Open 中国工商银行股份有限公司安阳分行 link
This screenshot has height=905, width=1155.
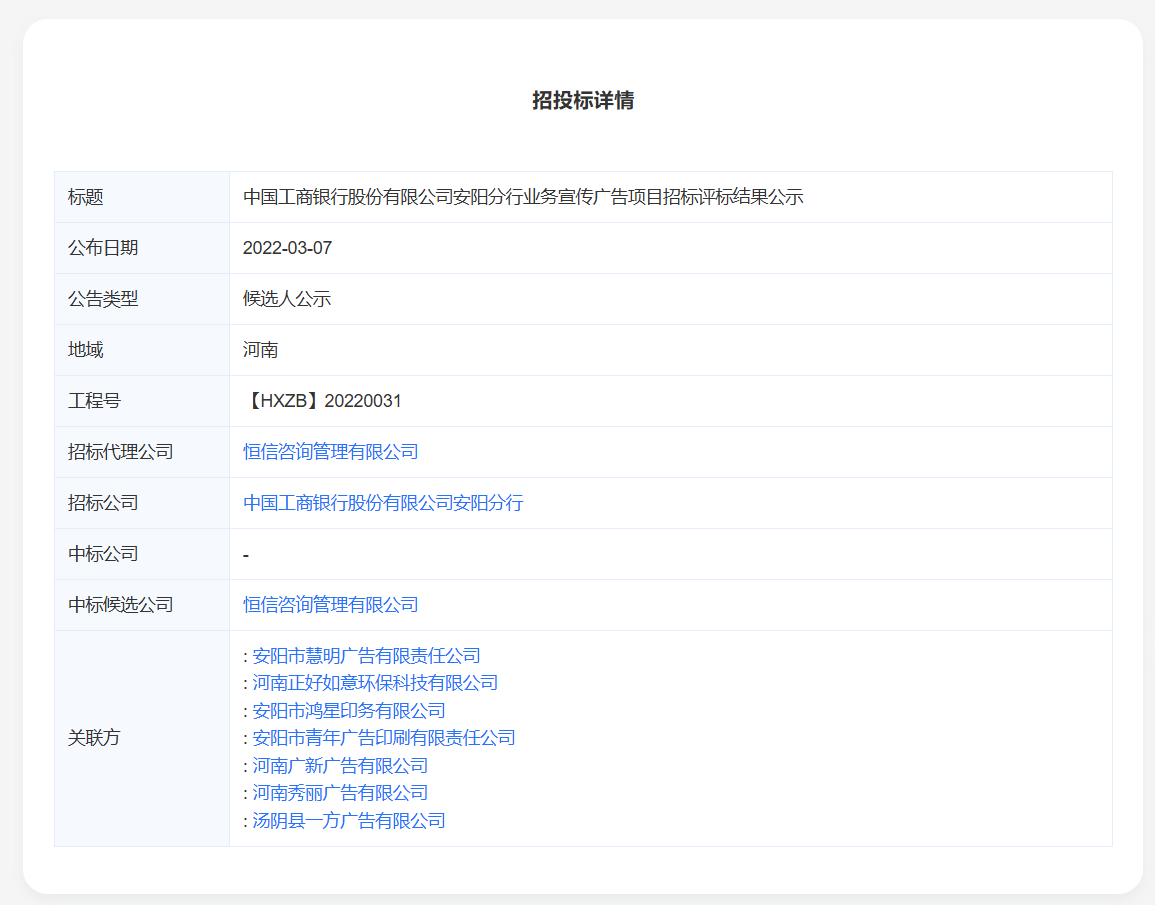[x=383, y=503]
